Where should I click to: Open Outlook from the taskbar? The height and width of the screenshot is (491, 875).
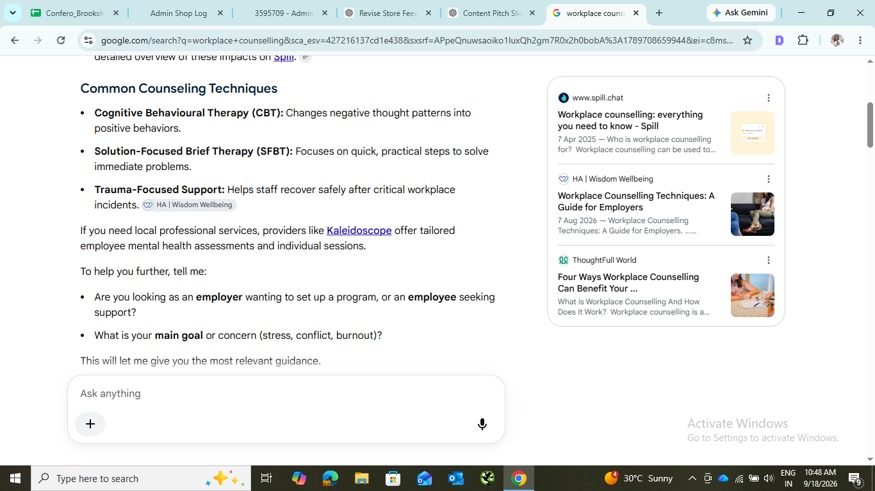[455, 478]
